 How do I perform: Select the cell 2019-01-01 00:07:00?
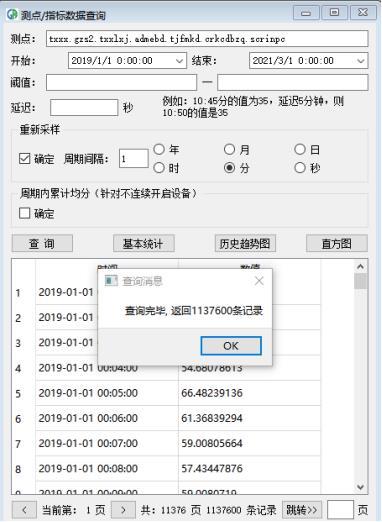point(107,443)
